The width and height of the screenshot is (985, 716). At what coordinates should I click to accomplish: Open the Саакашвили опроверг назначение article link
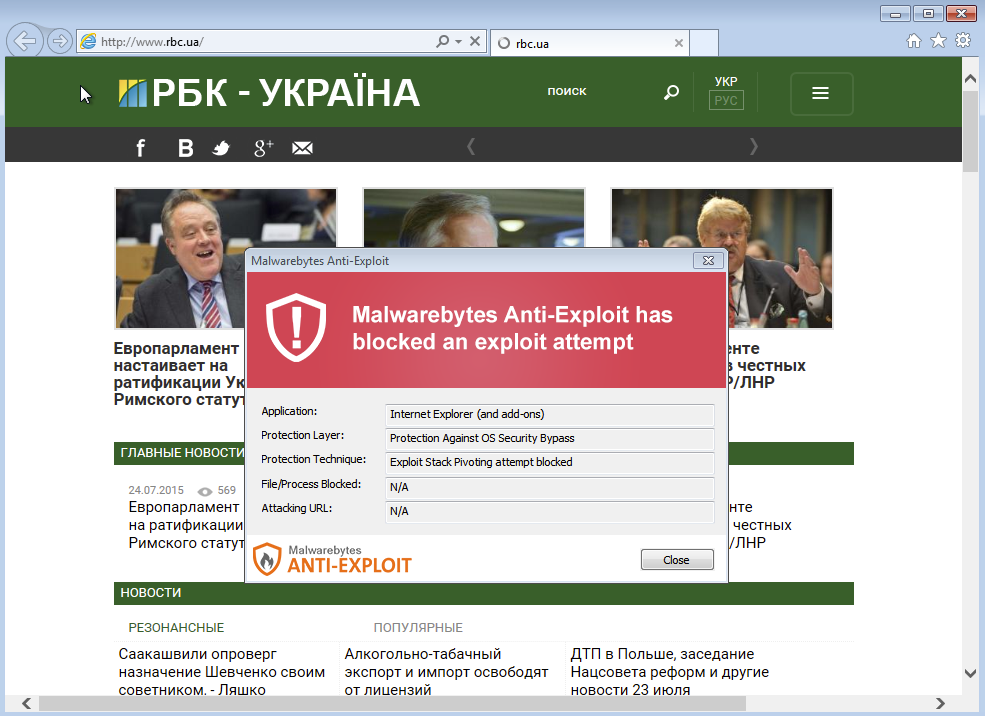pyautogui.click(x=221, y=671)
